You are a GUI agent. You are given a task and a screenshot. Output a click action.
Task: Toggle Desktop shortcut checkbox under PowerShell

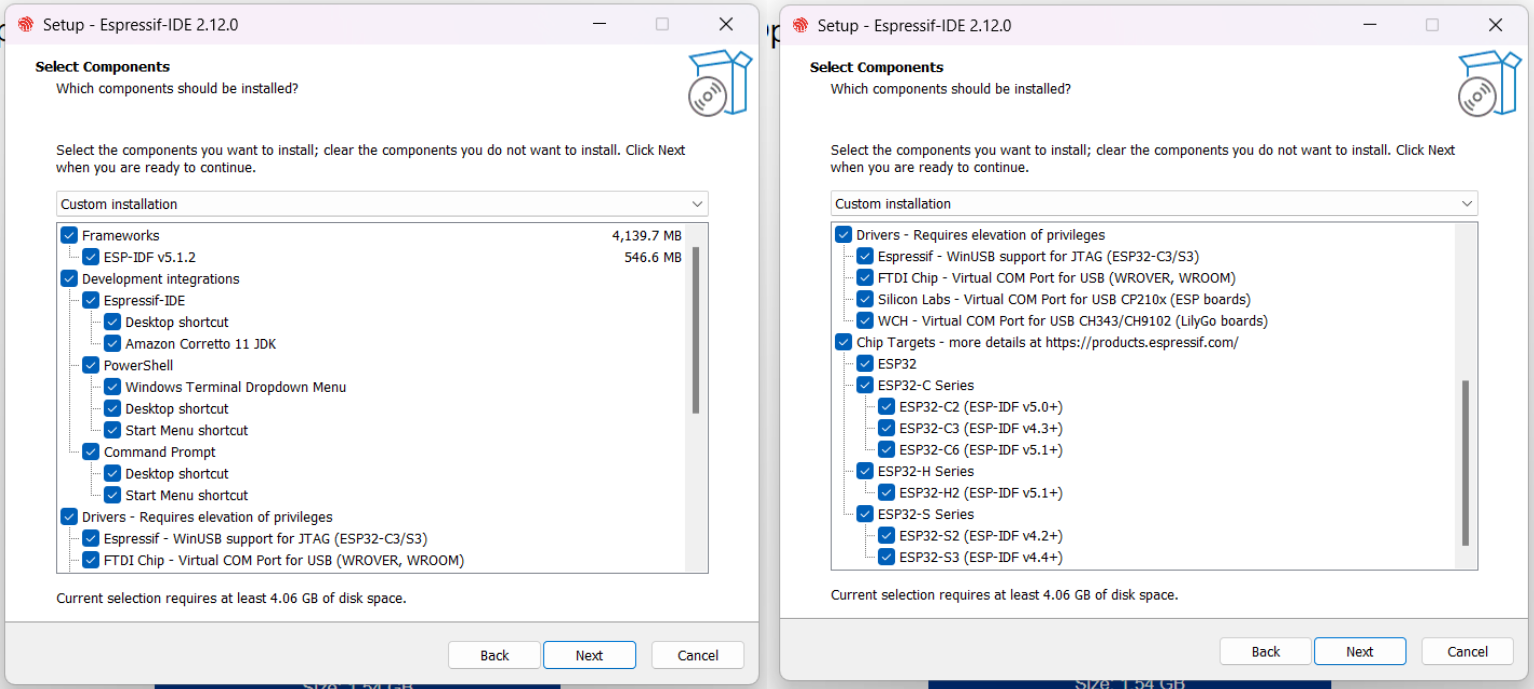(113, 409)
